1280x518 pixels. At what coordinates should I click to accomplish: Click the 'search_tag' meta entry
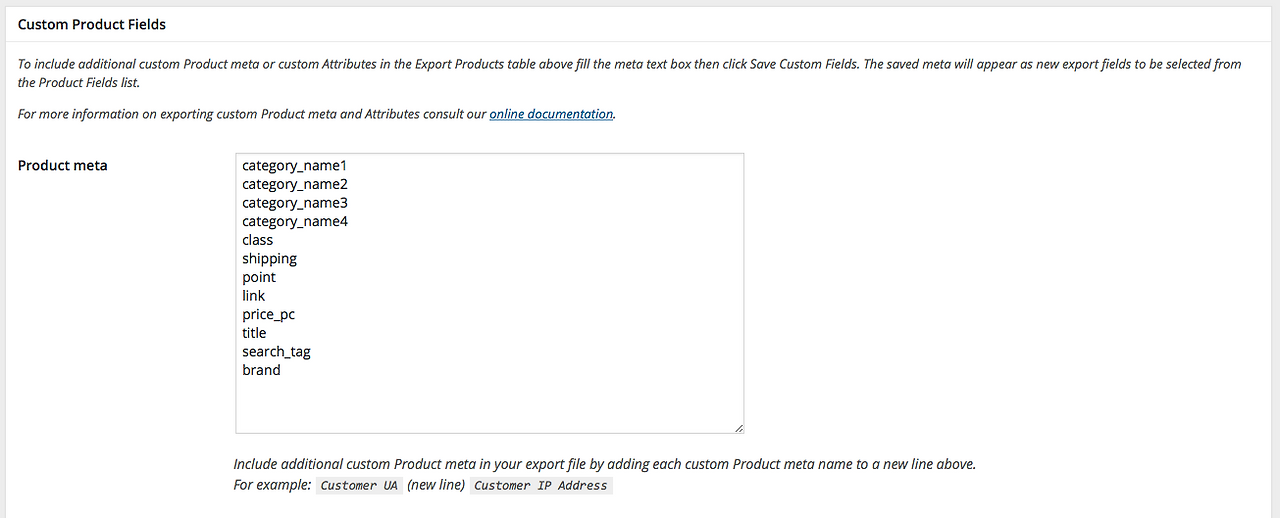pos(276,352)
